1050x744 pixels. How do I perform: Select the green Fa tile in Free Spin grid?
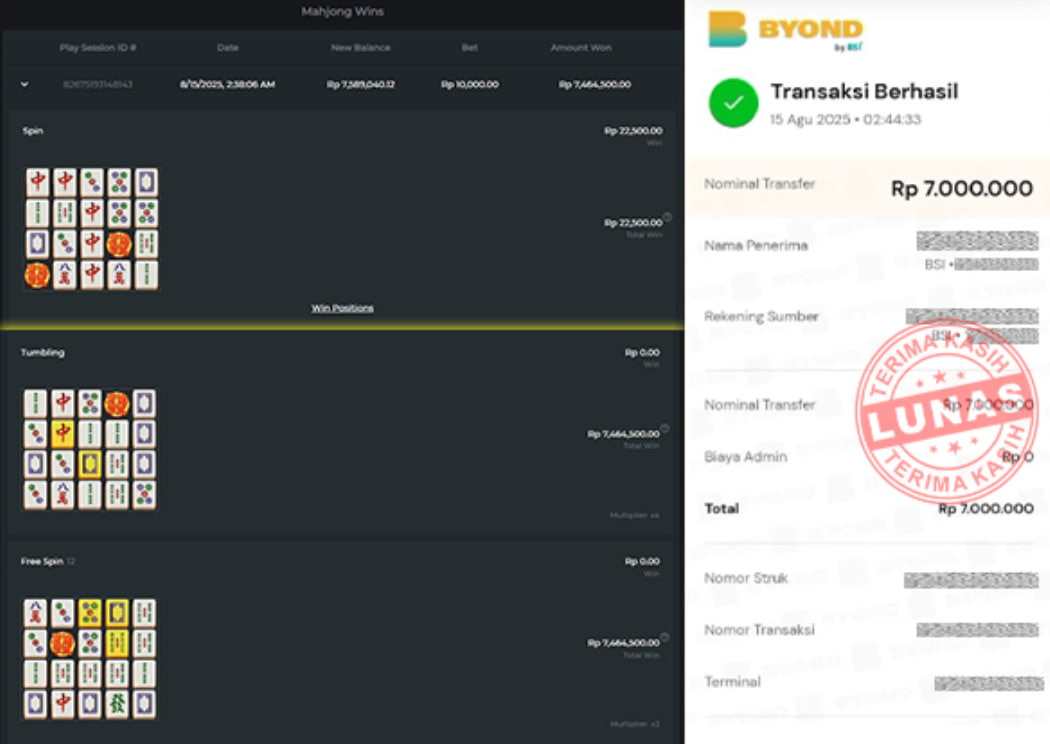(117, 704)
